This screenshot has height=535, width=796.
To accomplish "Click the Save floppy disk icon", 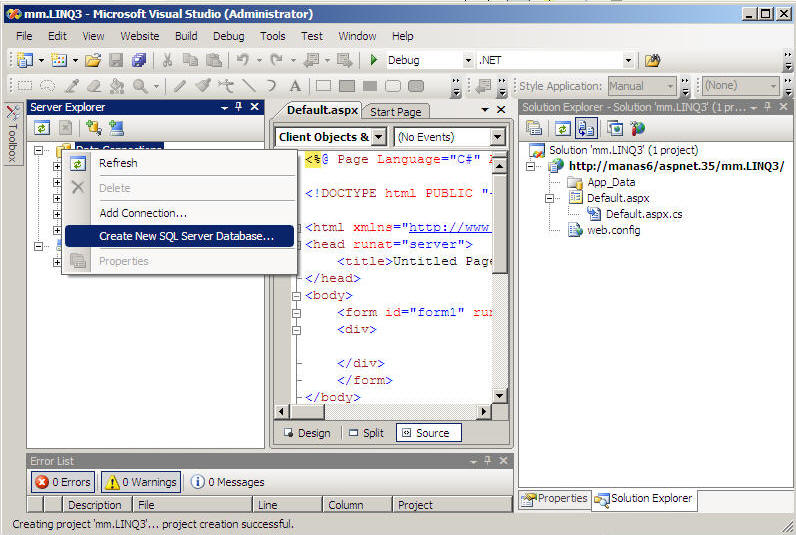I will [x=116, y=60].
